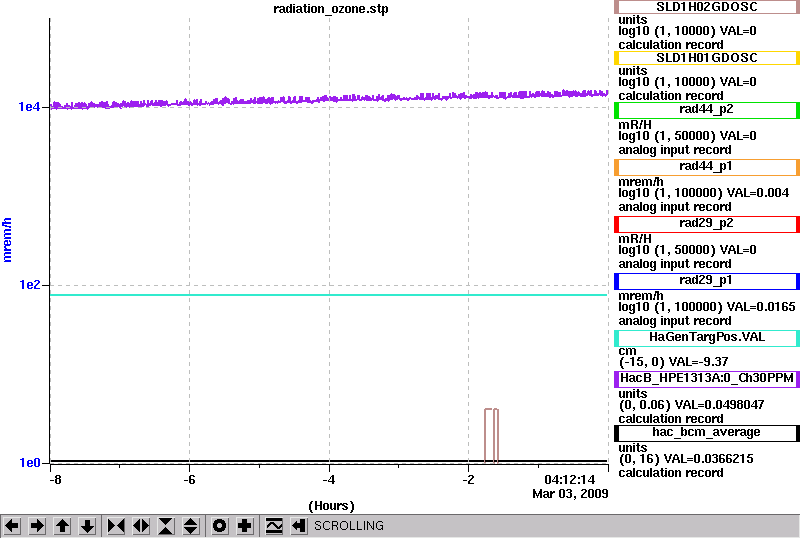The height and width of the screenshot is (538, 800).
Task: Click the (-15, 0) VAL=-9.37 text
Action: tap(673, 362)
